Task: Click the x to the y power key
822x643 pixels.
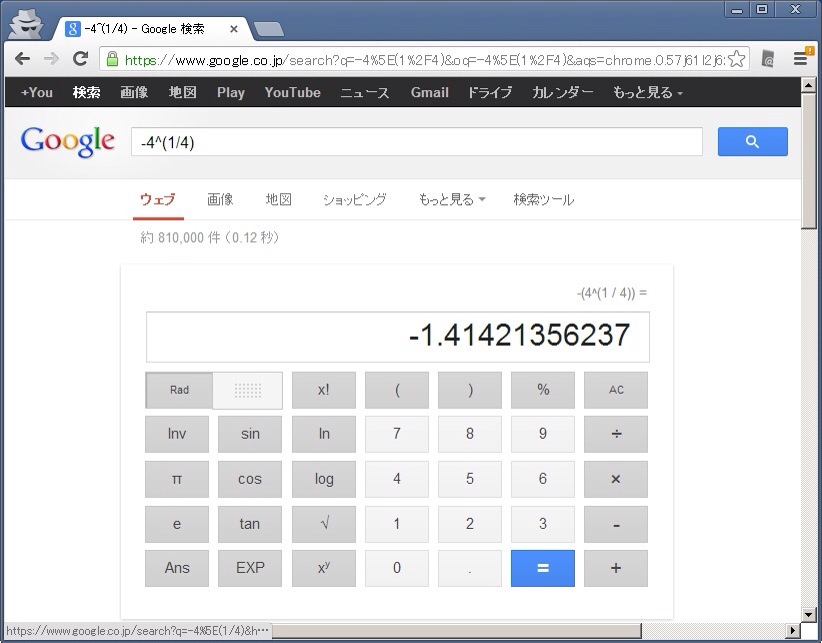Action: (x=323, y=568)
